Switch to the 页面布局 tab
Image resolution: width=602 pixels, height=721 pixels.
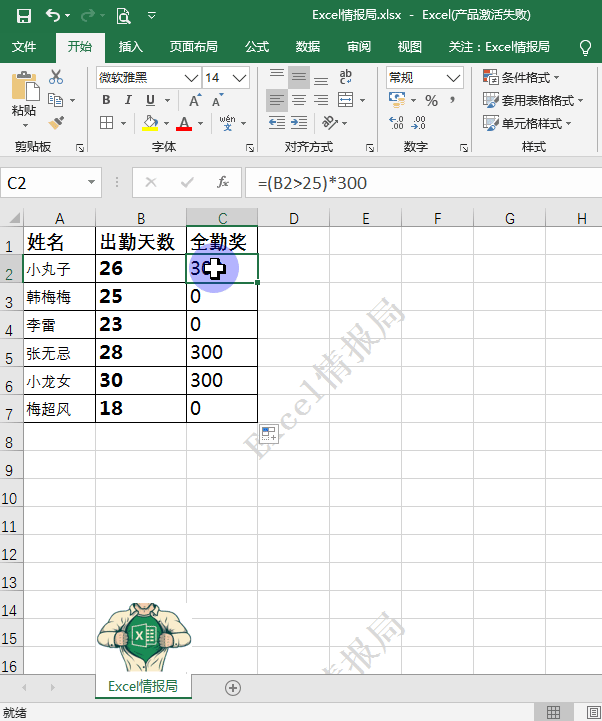[x=193, y=47]
